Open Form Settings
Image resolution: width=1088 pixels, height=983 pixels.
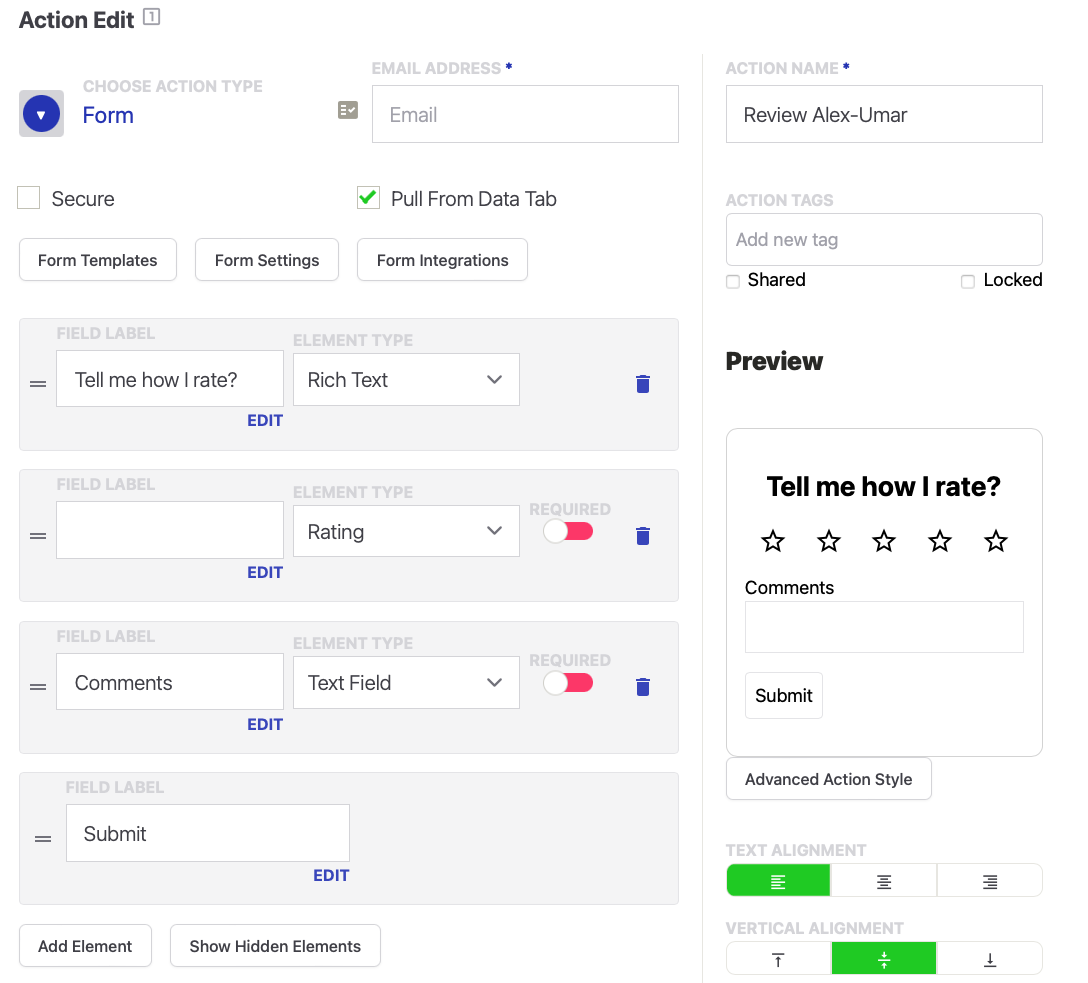(x=267, y=260)
